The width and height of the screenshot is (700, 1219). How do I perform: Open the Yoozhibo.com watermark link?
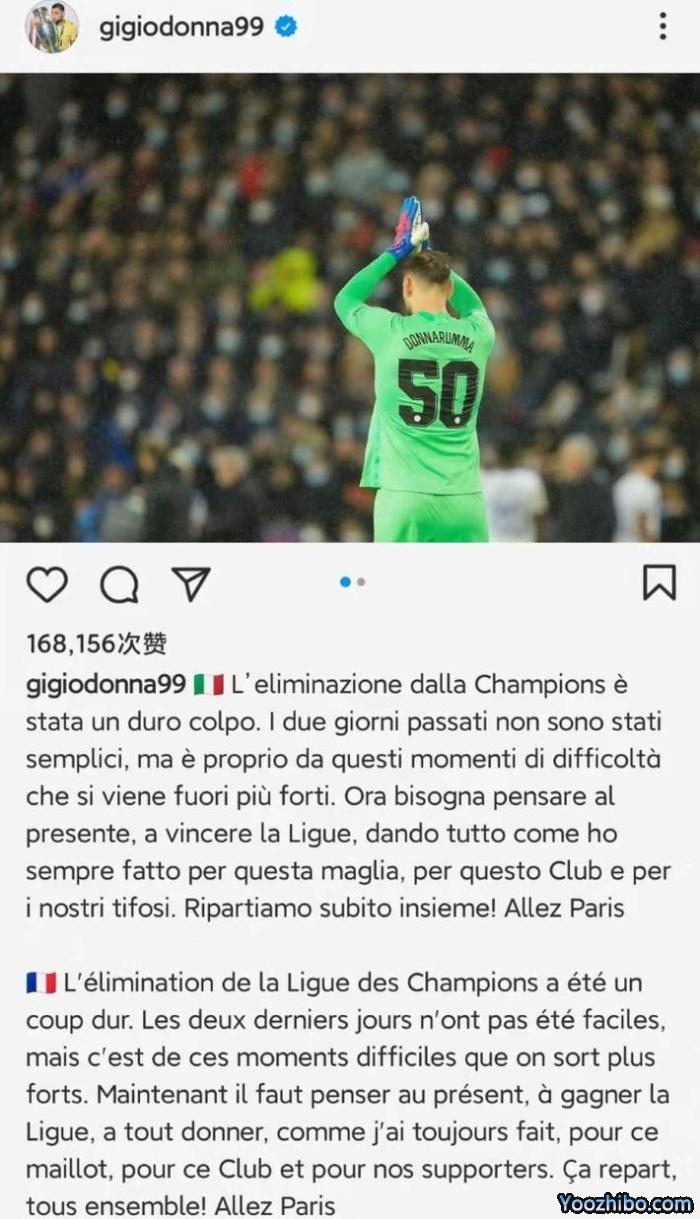[x=624, y=1203]
